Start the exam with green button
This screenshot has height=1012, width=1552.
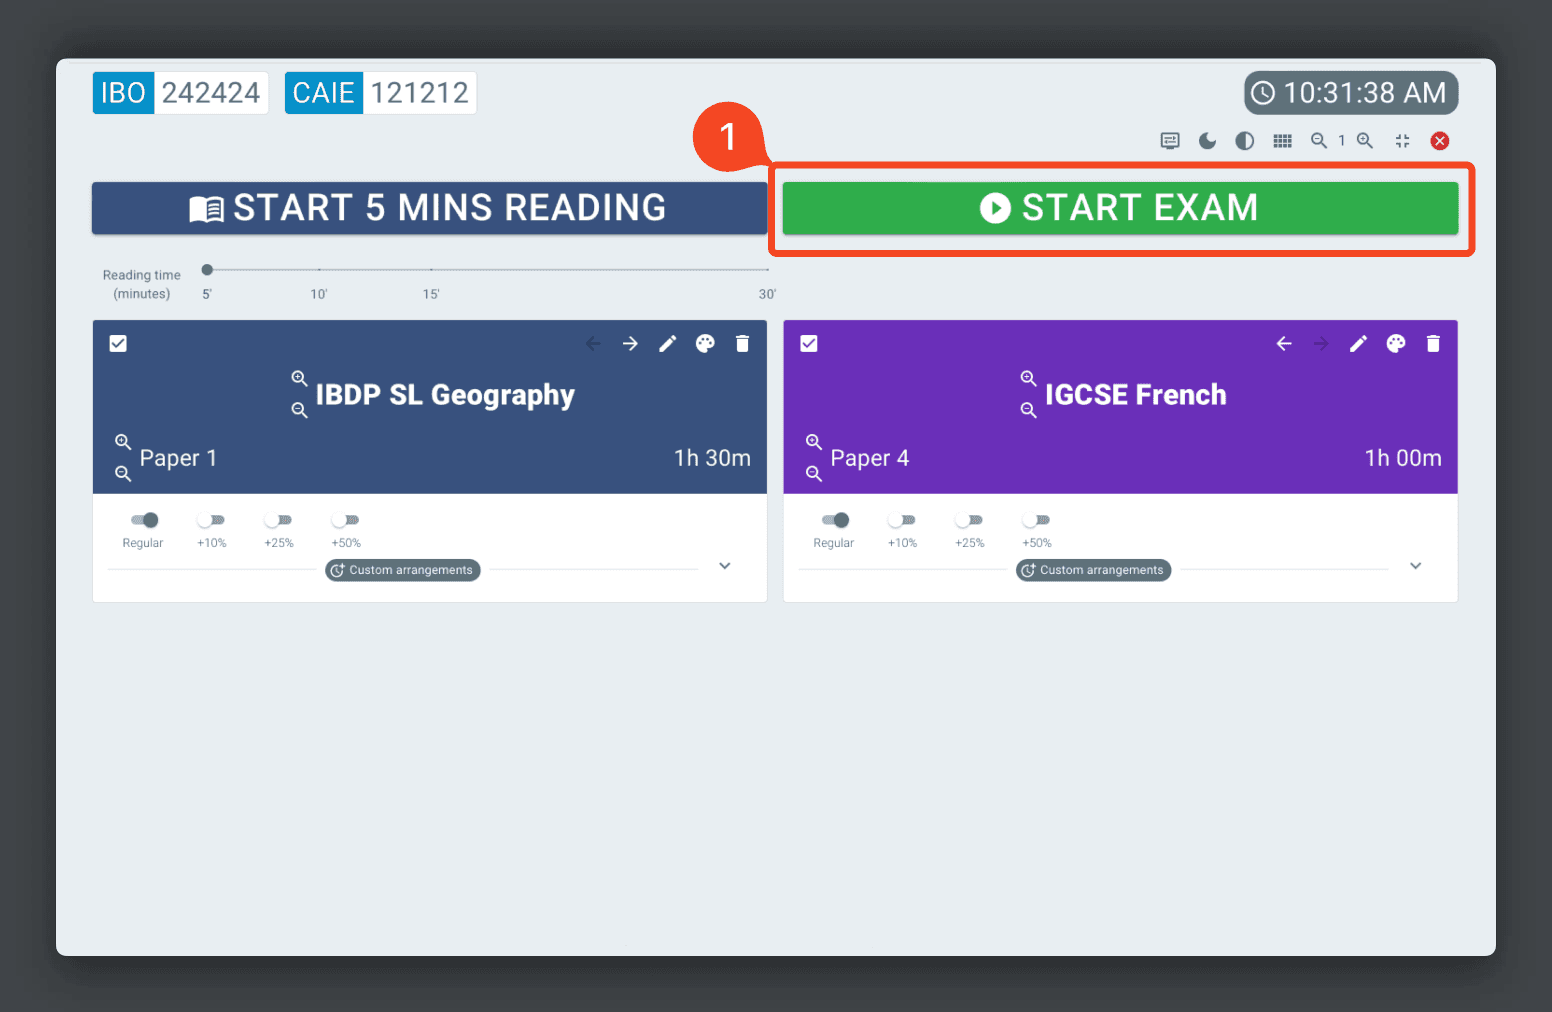click(1120, 208)
